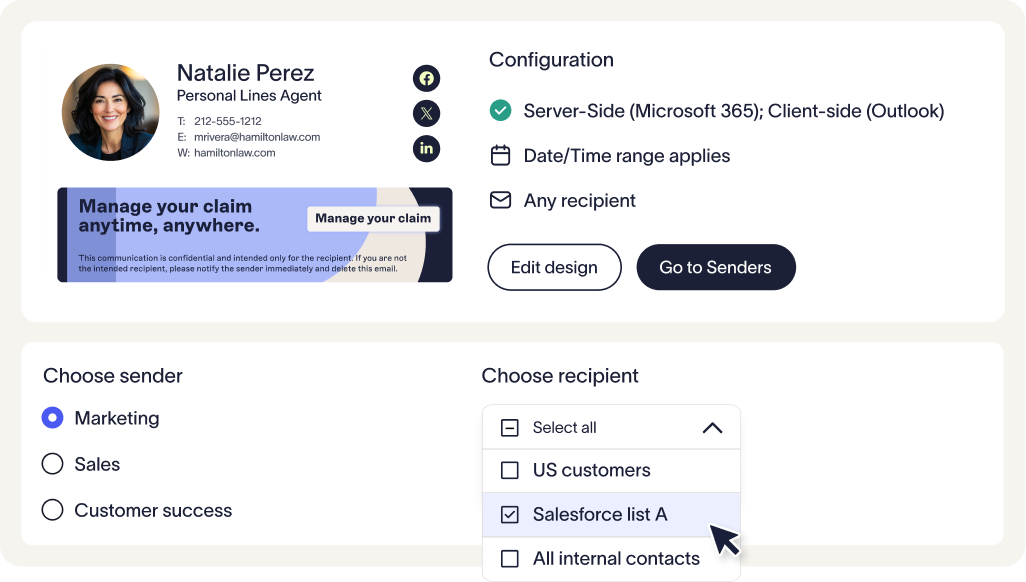
Task: Click the Edit design button
Action: pyautogui.click(x=554, y=267)
